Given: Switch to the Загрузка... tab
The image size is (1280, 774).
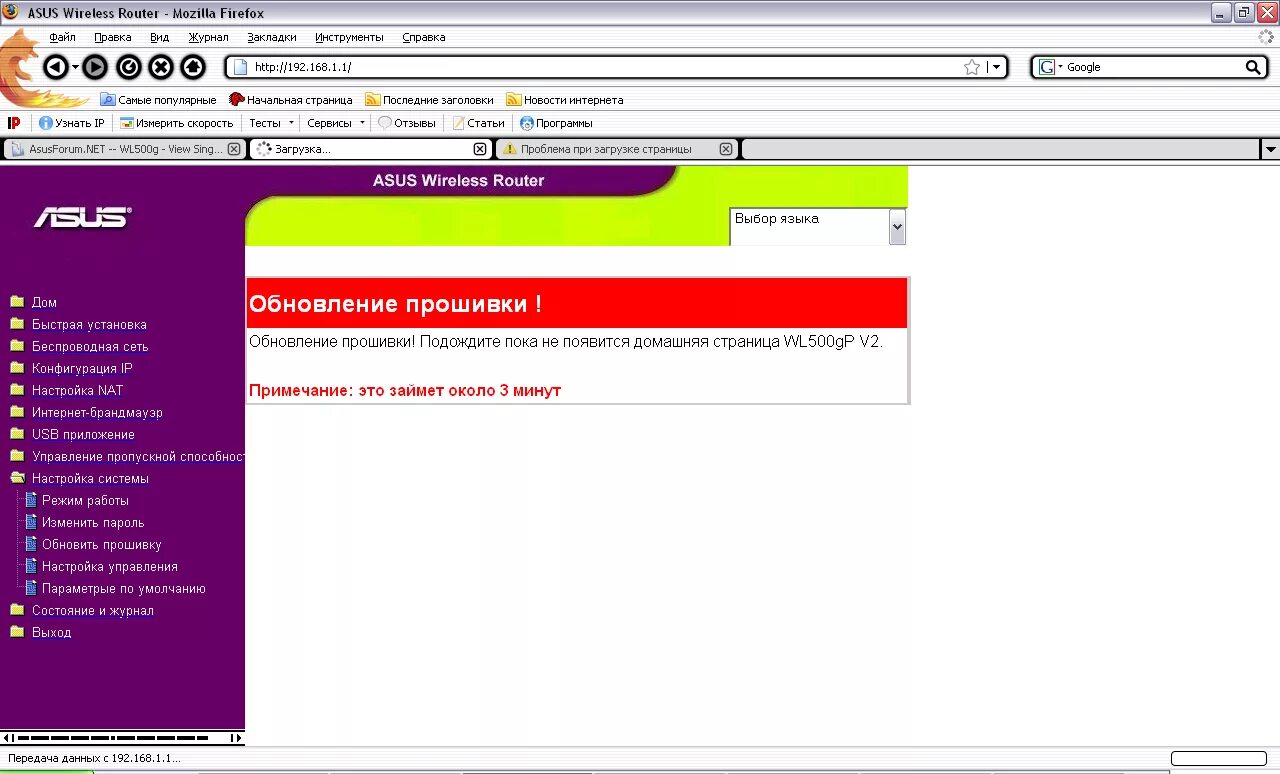Looking at the screenshot, I should pyautogui.click(x=370, y=149).
